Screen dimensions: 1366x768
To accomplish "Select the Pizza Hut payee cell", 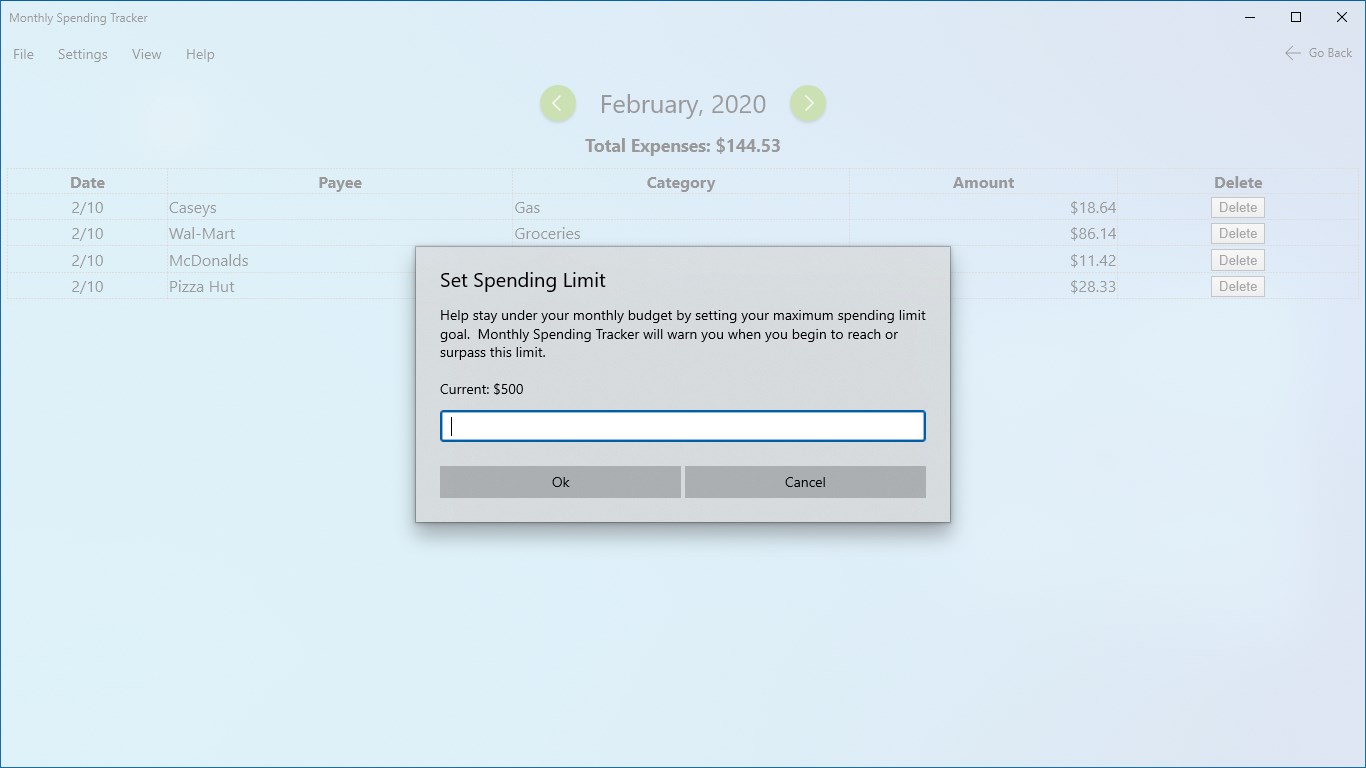I will [340, 287].
